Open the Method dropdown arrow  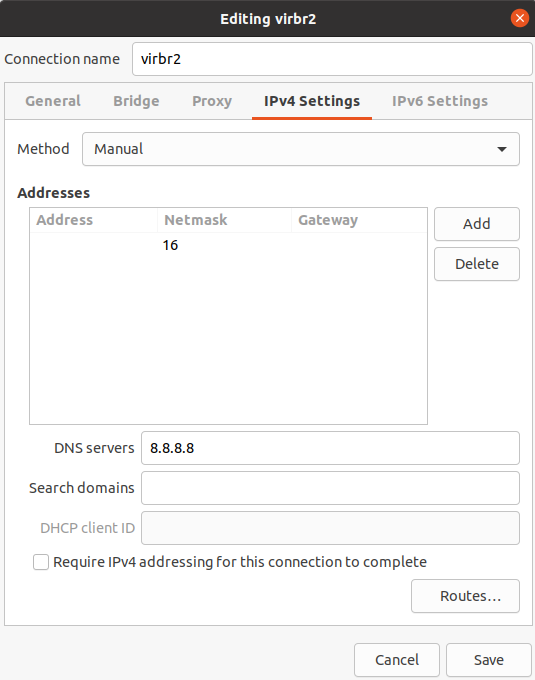[502, 149]
